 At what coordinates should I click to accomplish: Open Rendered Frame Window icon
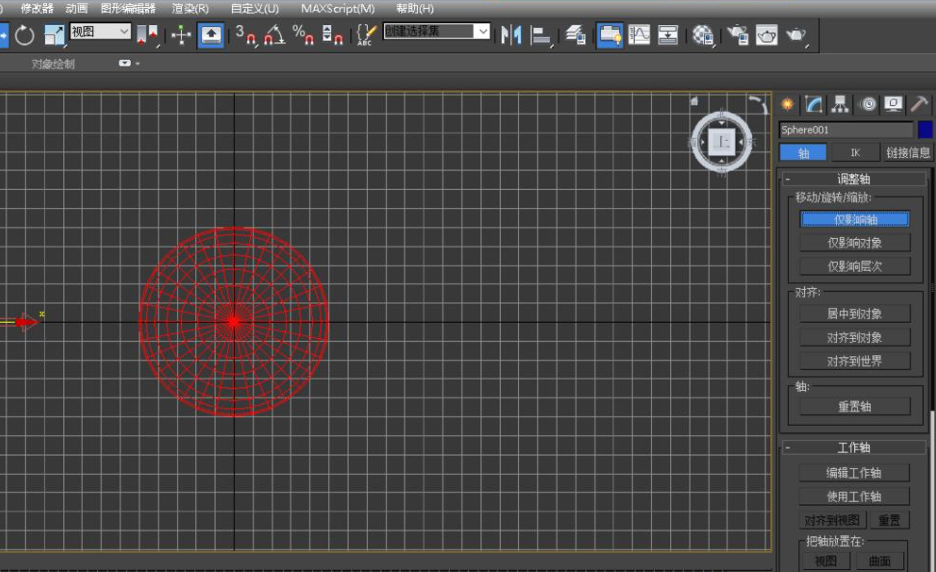tap(766, 35)
